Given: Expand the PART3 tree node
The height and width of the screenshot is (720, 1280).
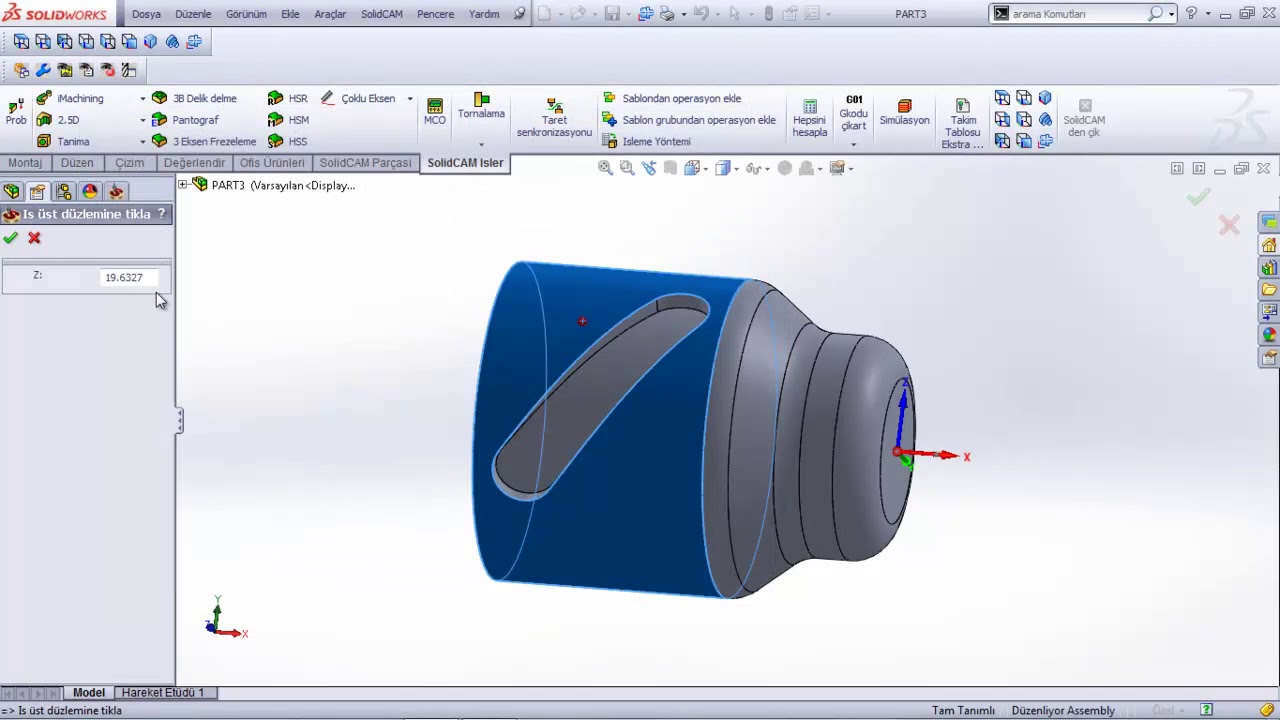Looking at the screenshot, I should tap(183, 185).
